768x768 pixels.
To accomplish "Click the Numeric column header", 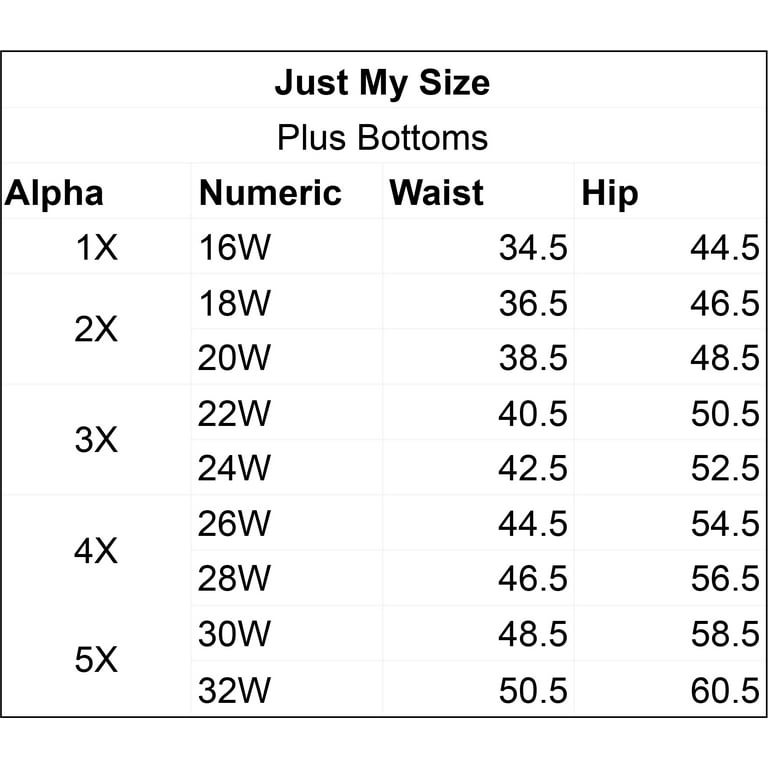I will click(x=270, y=193).
